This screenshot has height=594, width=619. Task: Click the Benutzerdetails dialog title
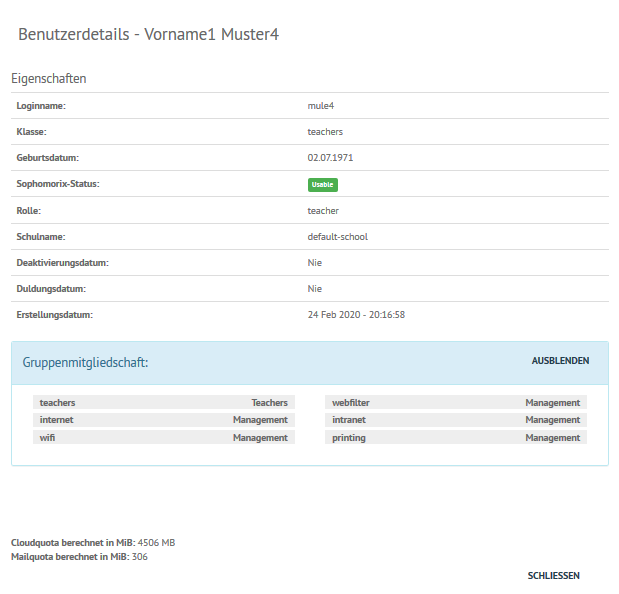pos(148,34)
